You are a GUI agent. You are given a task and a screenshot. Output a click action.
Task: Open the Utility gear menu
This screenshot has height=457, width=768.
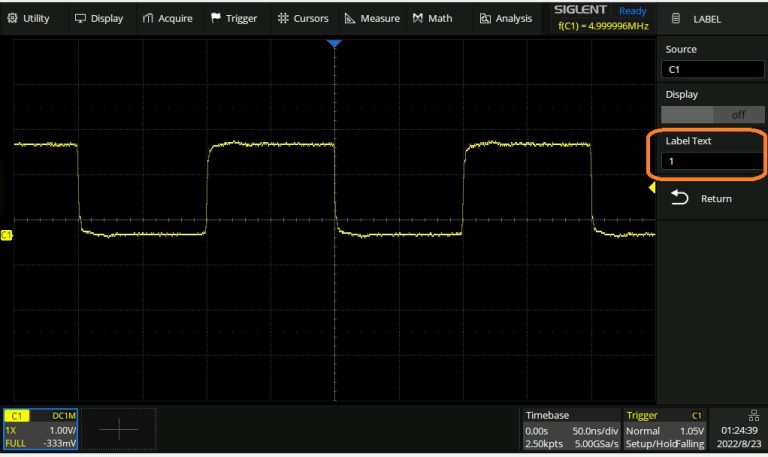tap(13, 18)
